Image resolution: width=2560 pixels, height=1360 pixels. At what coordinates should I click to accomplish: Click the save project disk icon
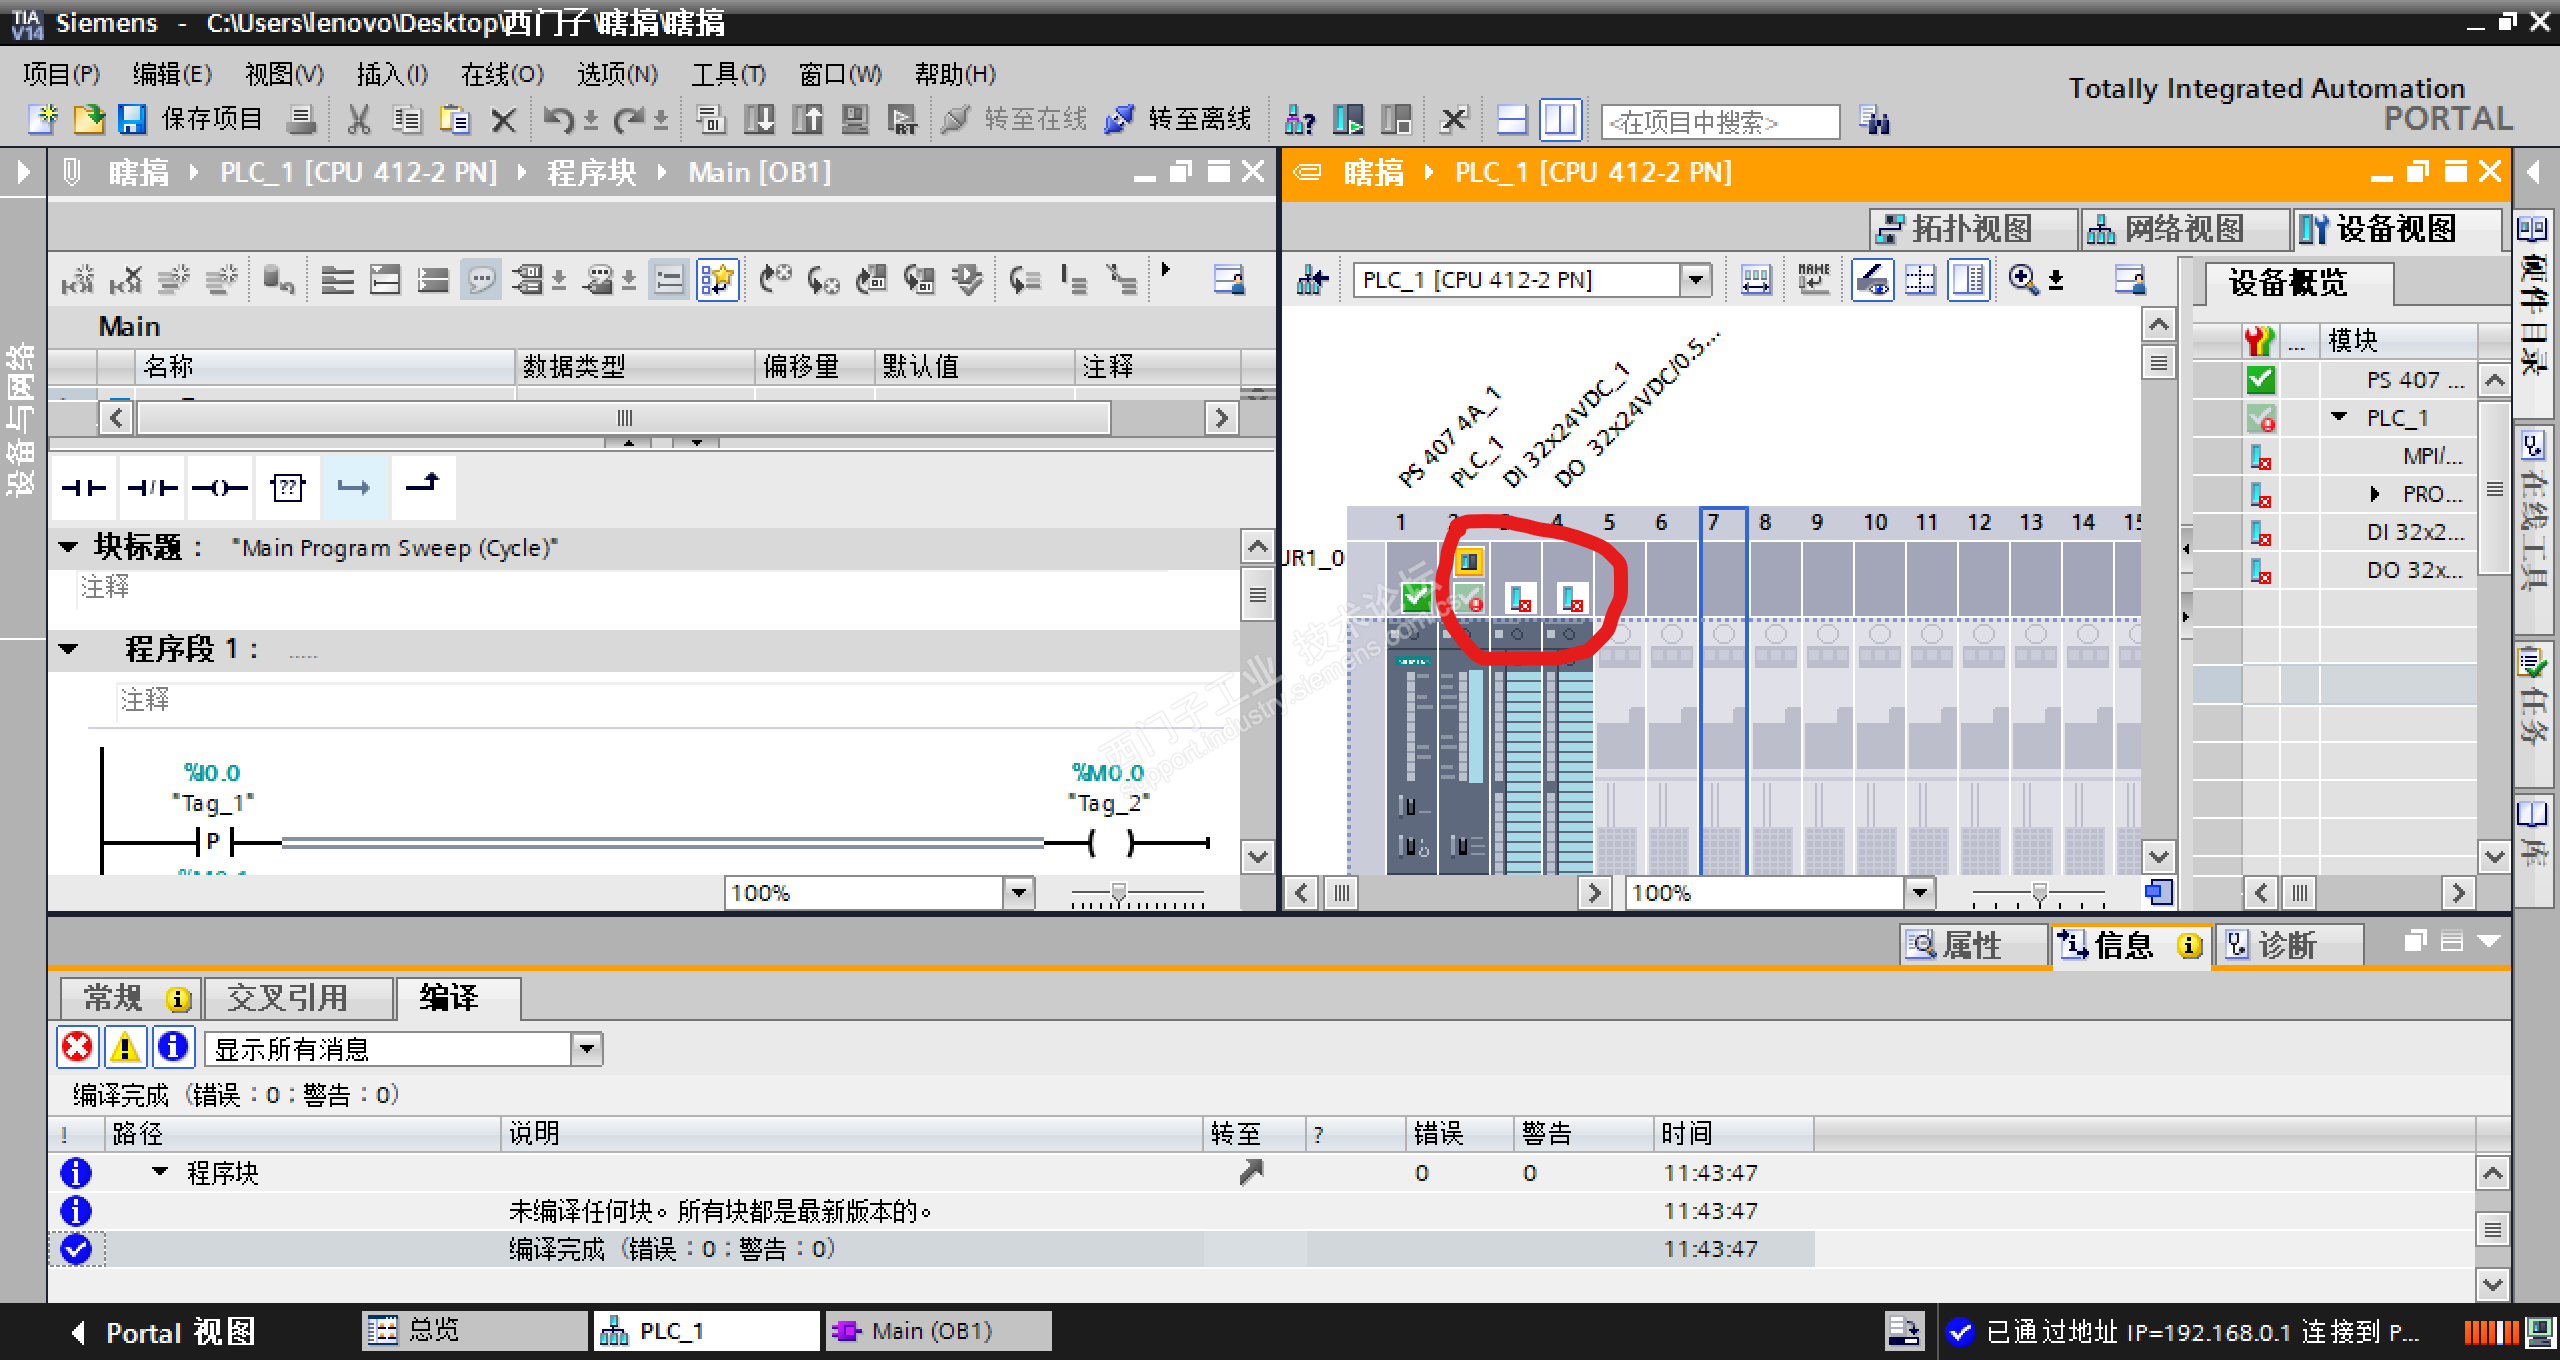[132, 120]
